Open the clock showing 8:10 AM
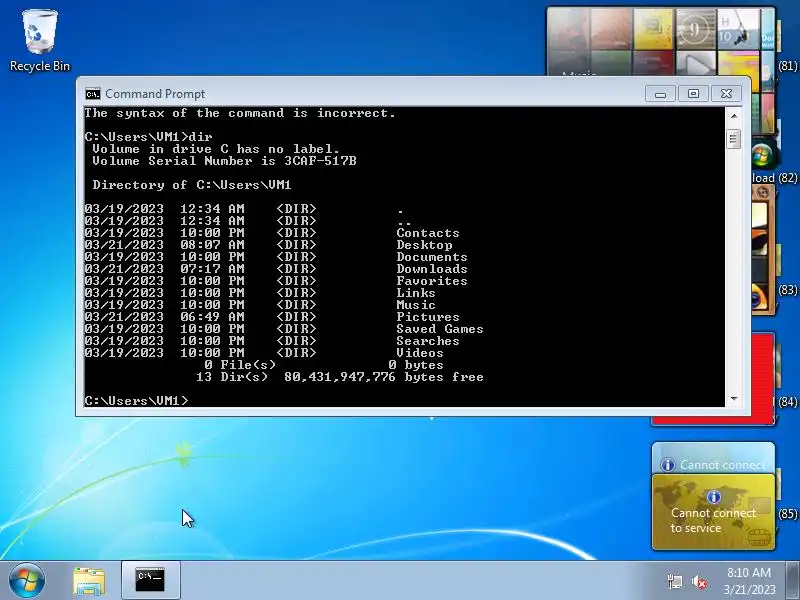 coord(748,581)
